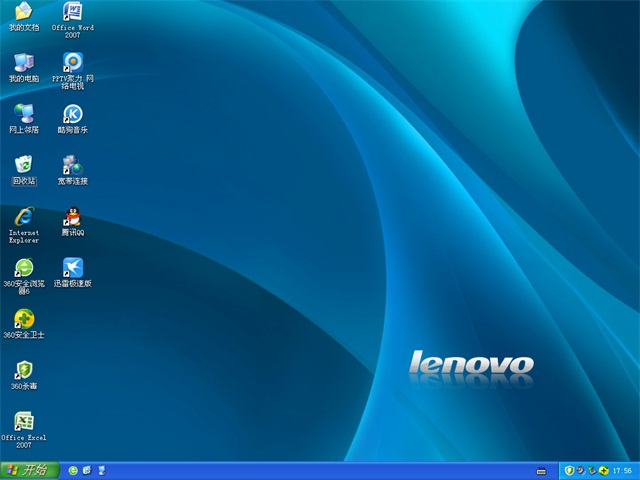Open Xunlei (迅雷极速版) download shortcut

72,268
